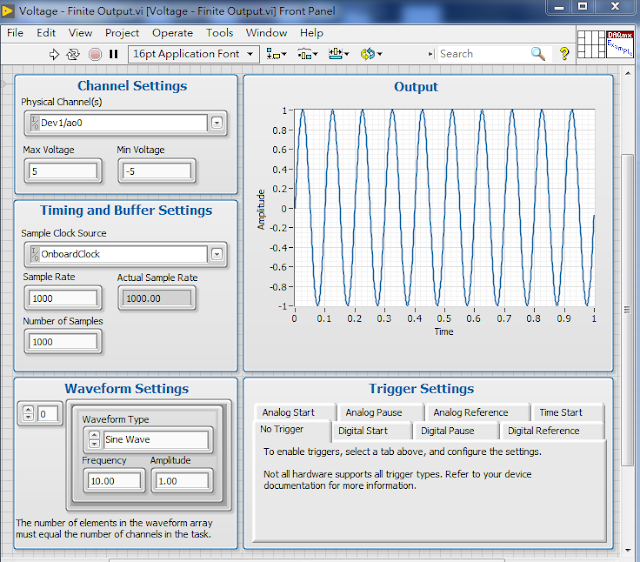Open the View menu
The width and height of the screenshot is (640, 562).
[x=80, y=33]
